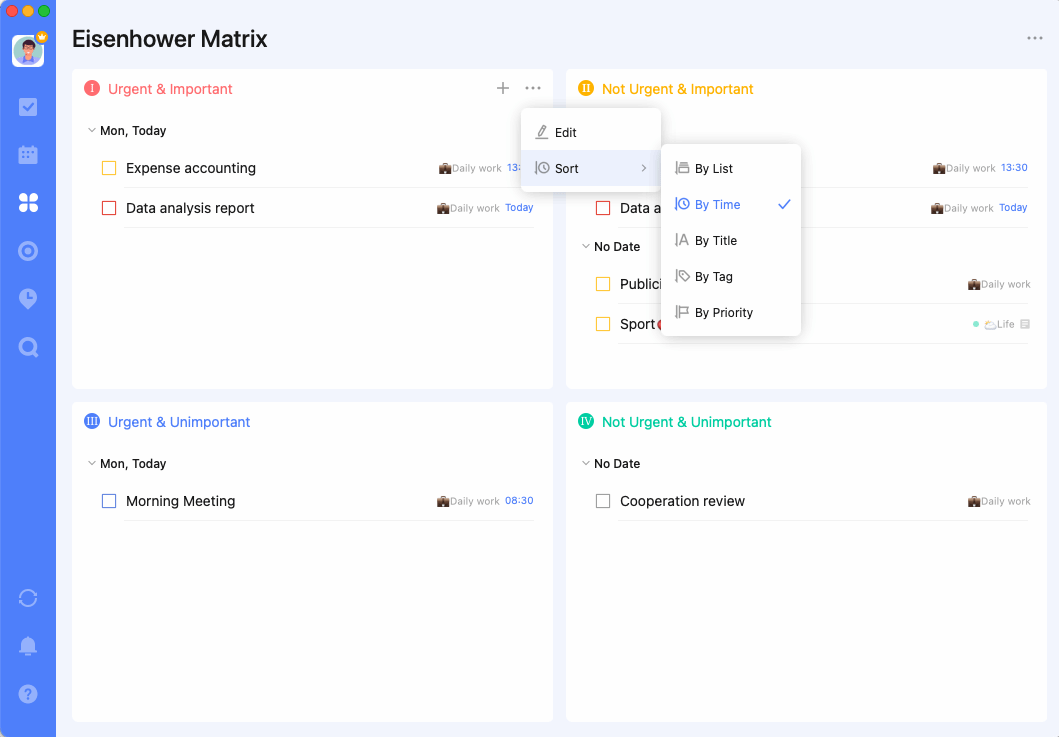
Task: Sort tasks By Title
Action: point(717,241)
